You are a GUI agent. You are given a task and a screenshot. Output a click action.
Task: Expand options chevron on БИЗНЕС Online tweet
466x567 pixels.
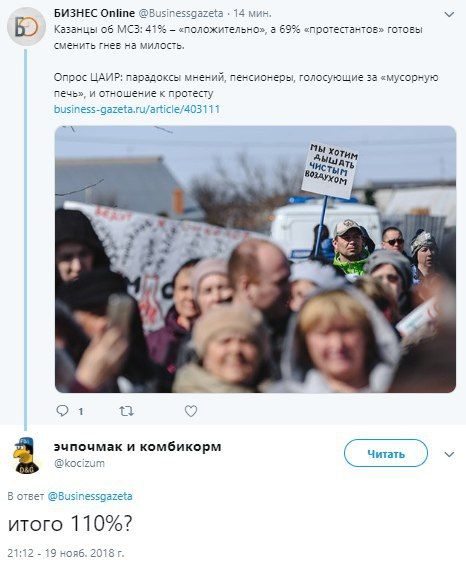coord(449,14)
